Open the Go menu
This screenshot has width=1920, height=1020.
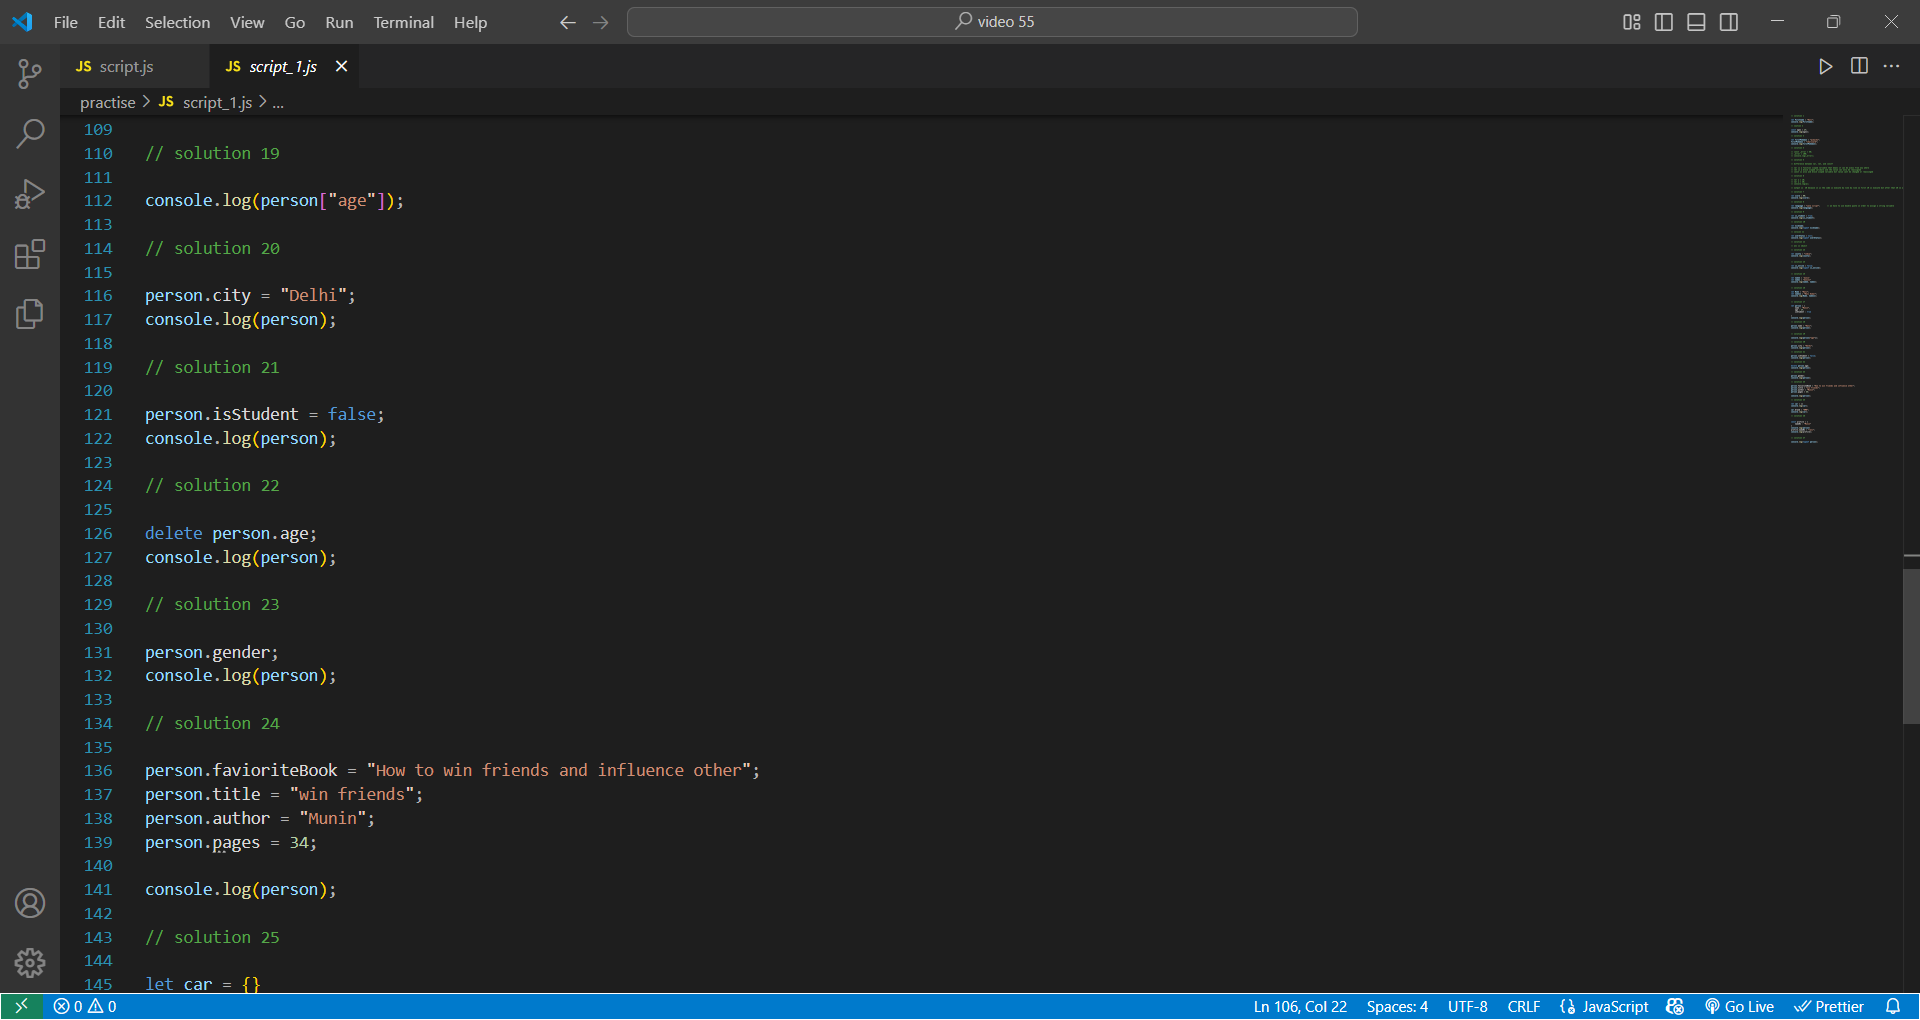(295, 22)
